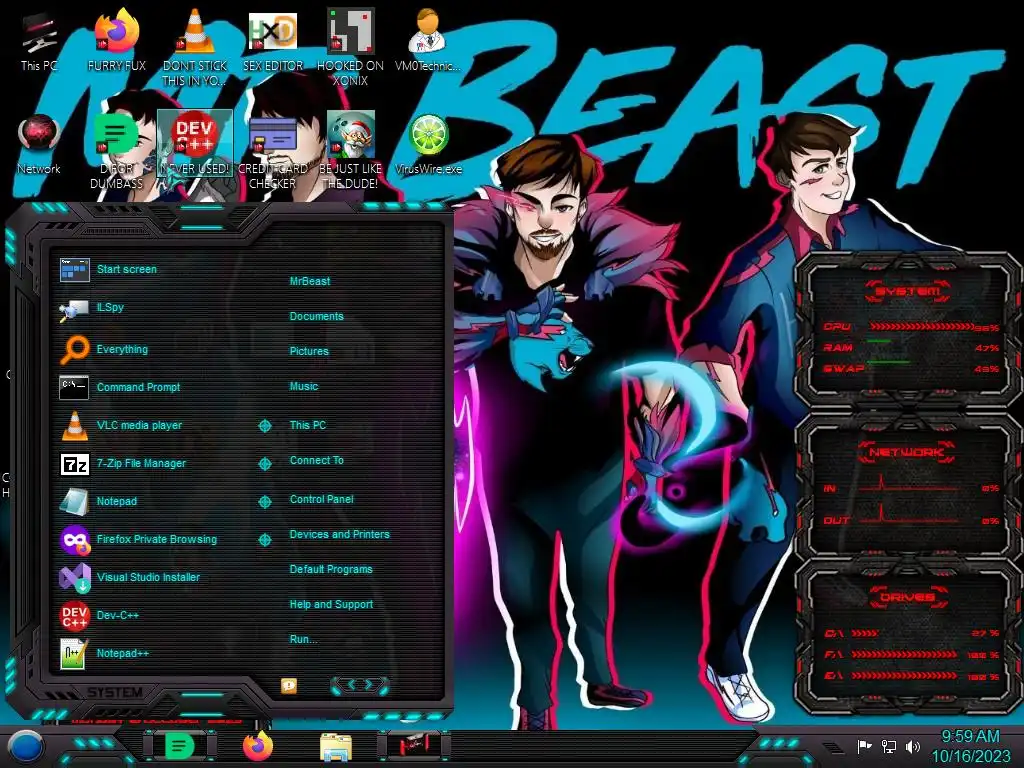Screen dimensions: 1024x768
Task: Open the HxD hex editor desktop icon
Action: (272, 42)
